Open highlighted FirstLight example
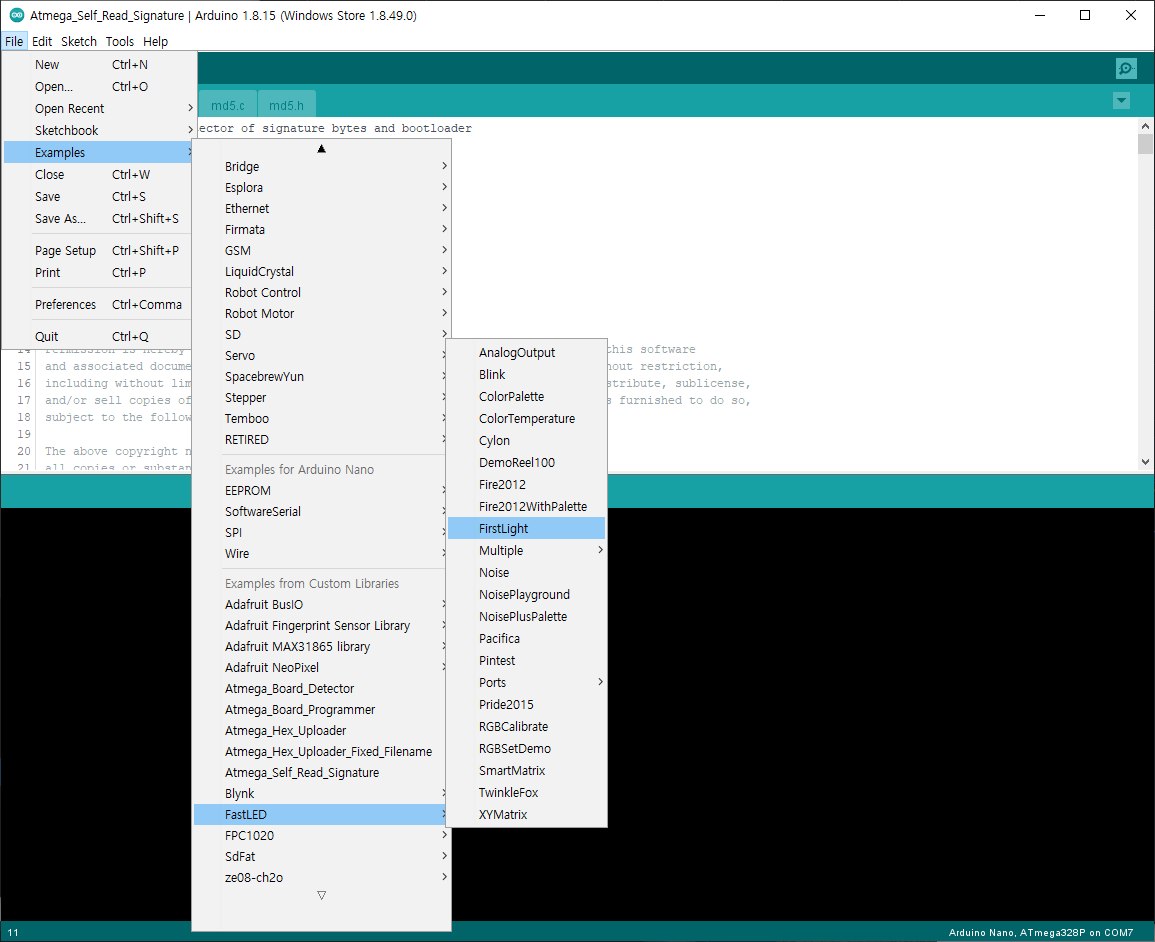Image resolution: width=1155 pixels, height=942 pixels. (526, 529)
